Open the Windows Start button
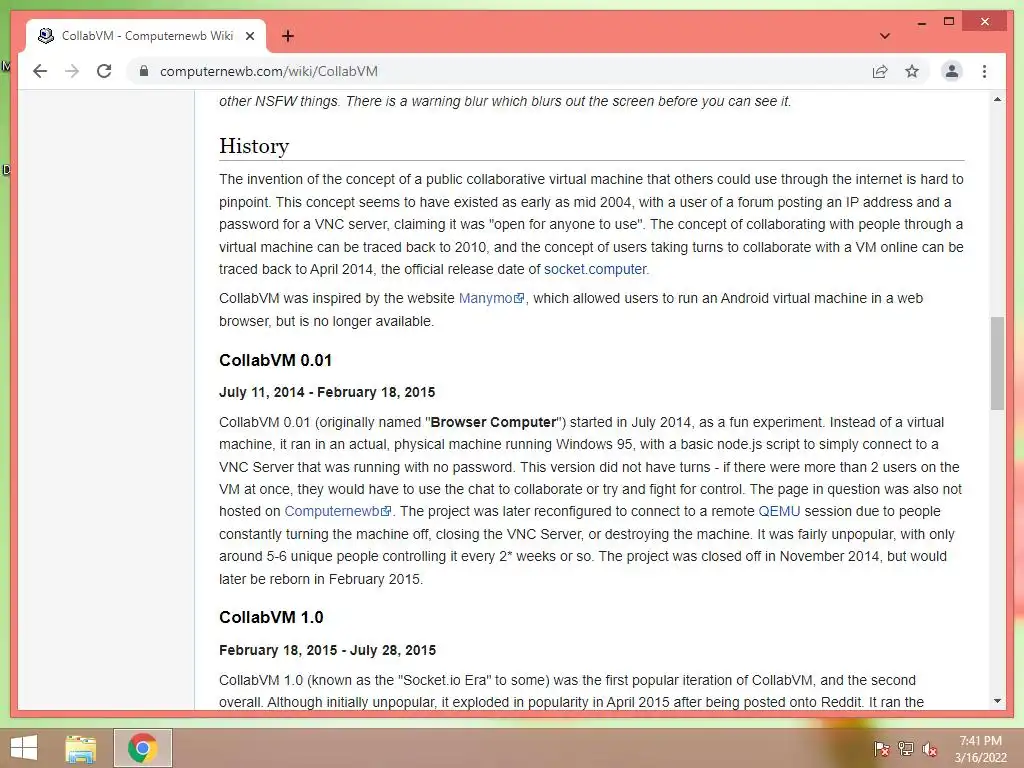1024x768 pixels. [x=24, y=748]
